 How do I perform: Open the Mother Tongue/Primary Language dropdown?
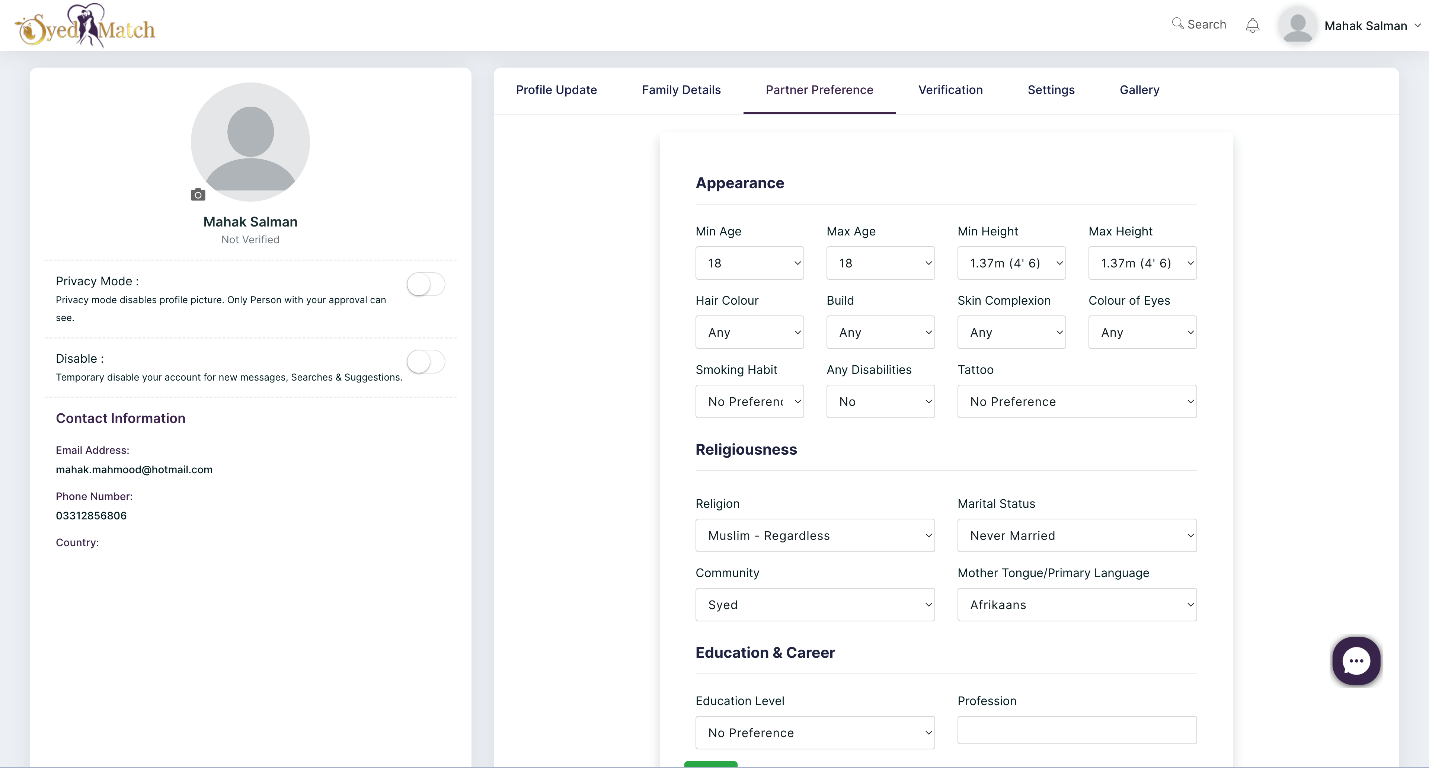pyautogui.click(x=1077, y=604)
